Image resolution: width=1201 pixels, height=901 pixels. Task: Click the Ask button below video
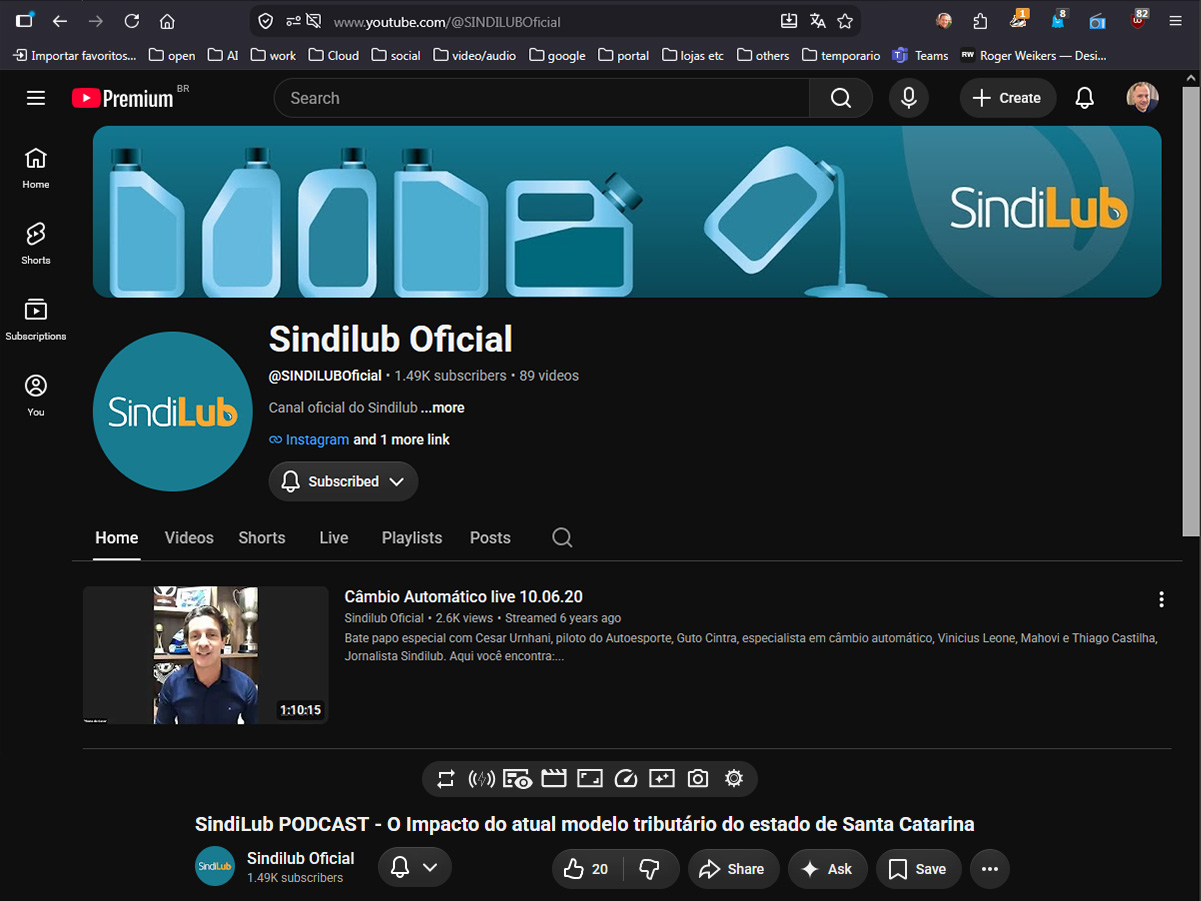tap(827, 869)
